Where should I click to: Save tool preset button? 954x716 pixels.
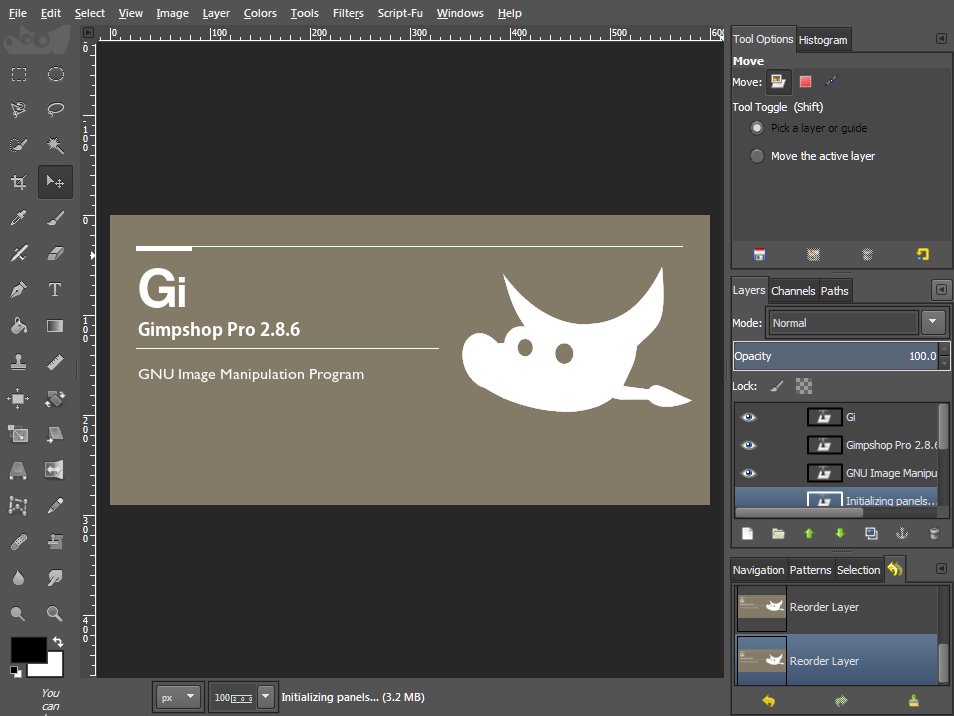point(759,254)
